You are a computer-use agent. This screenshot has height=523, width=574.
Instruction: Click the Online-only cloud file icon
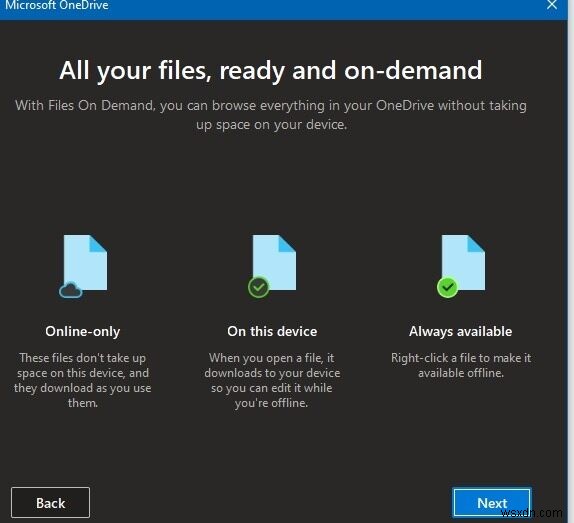click(83, 266)
